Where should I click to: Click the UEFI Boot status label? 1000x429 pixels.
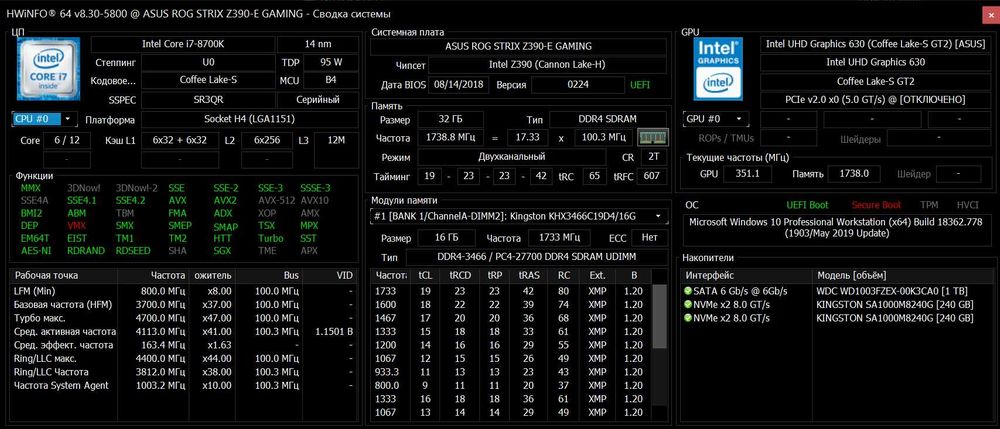(x=807, y=205)
